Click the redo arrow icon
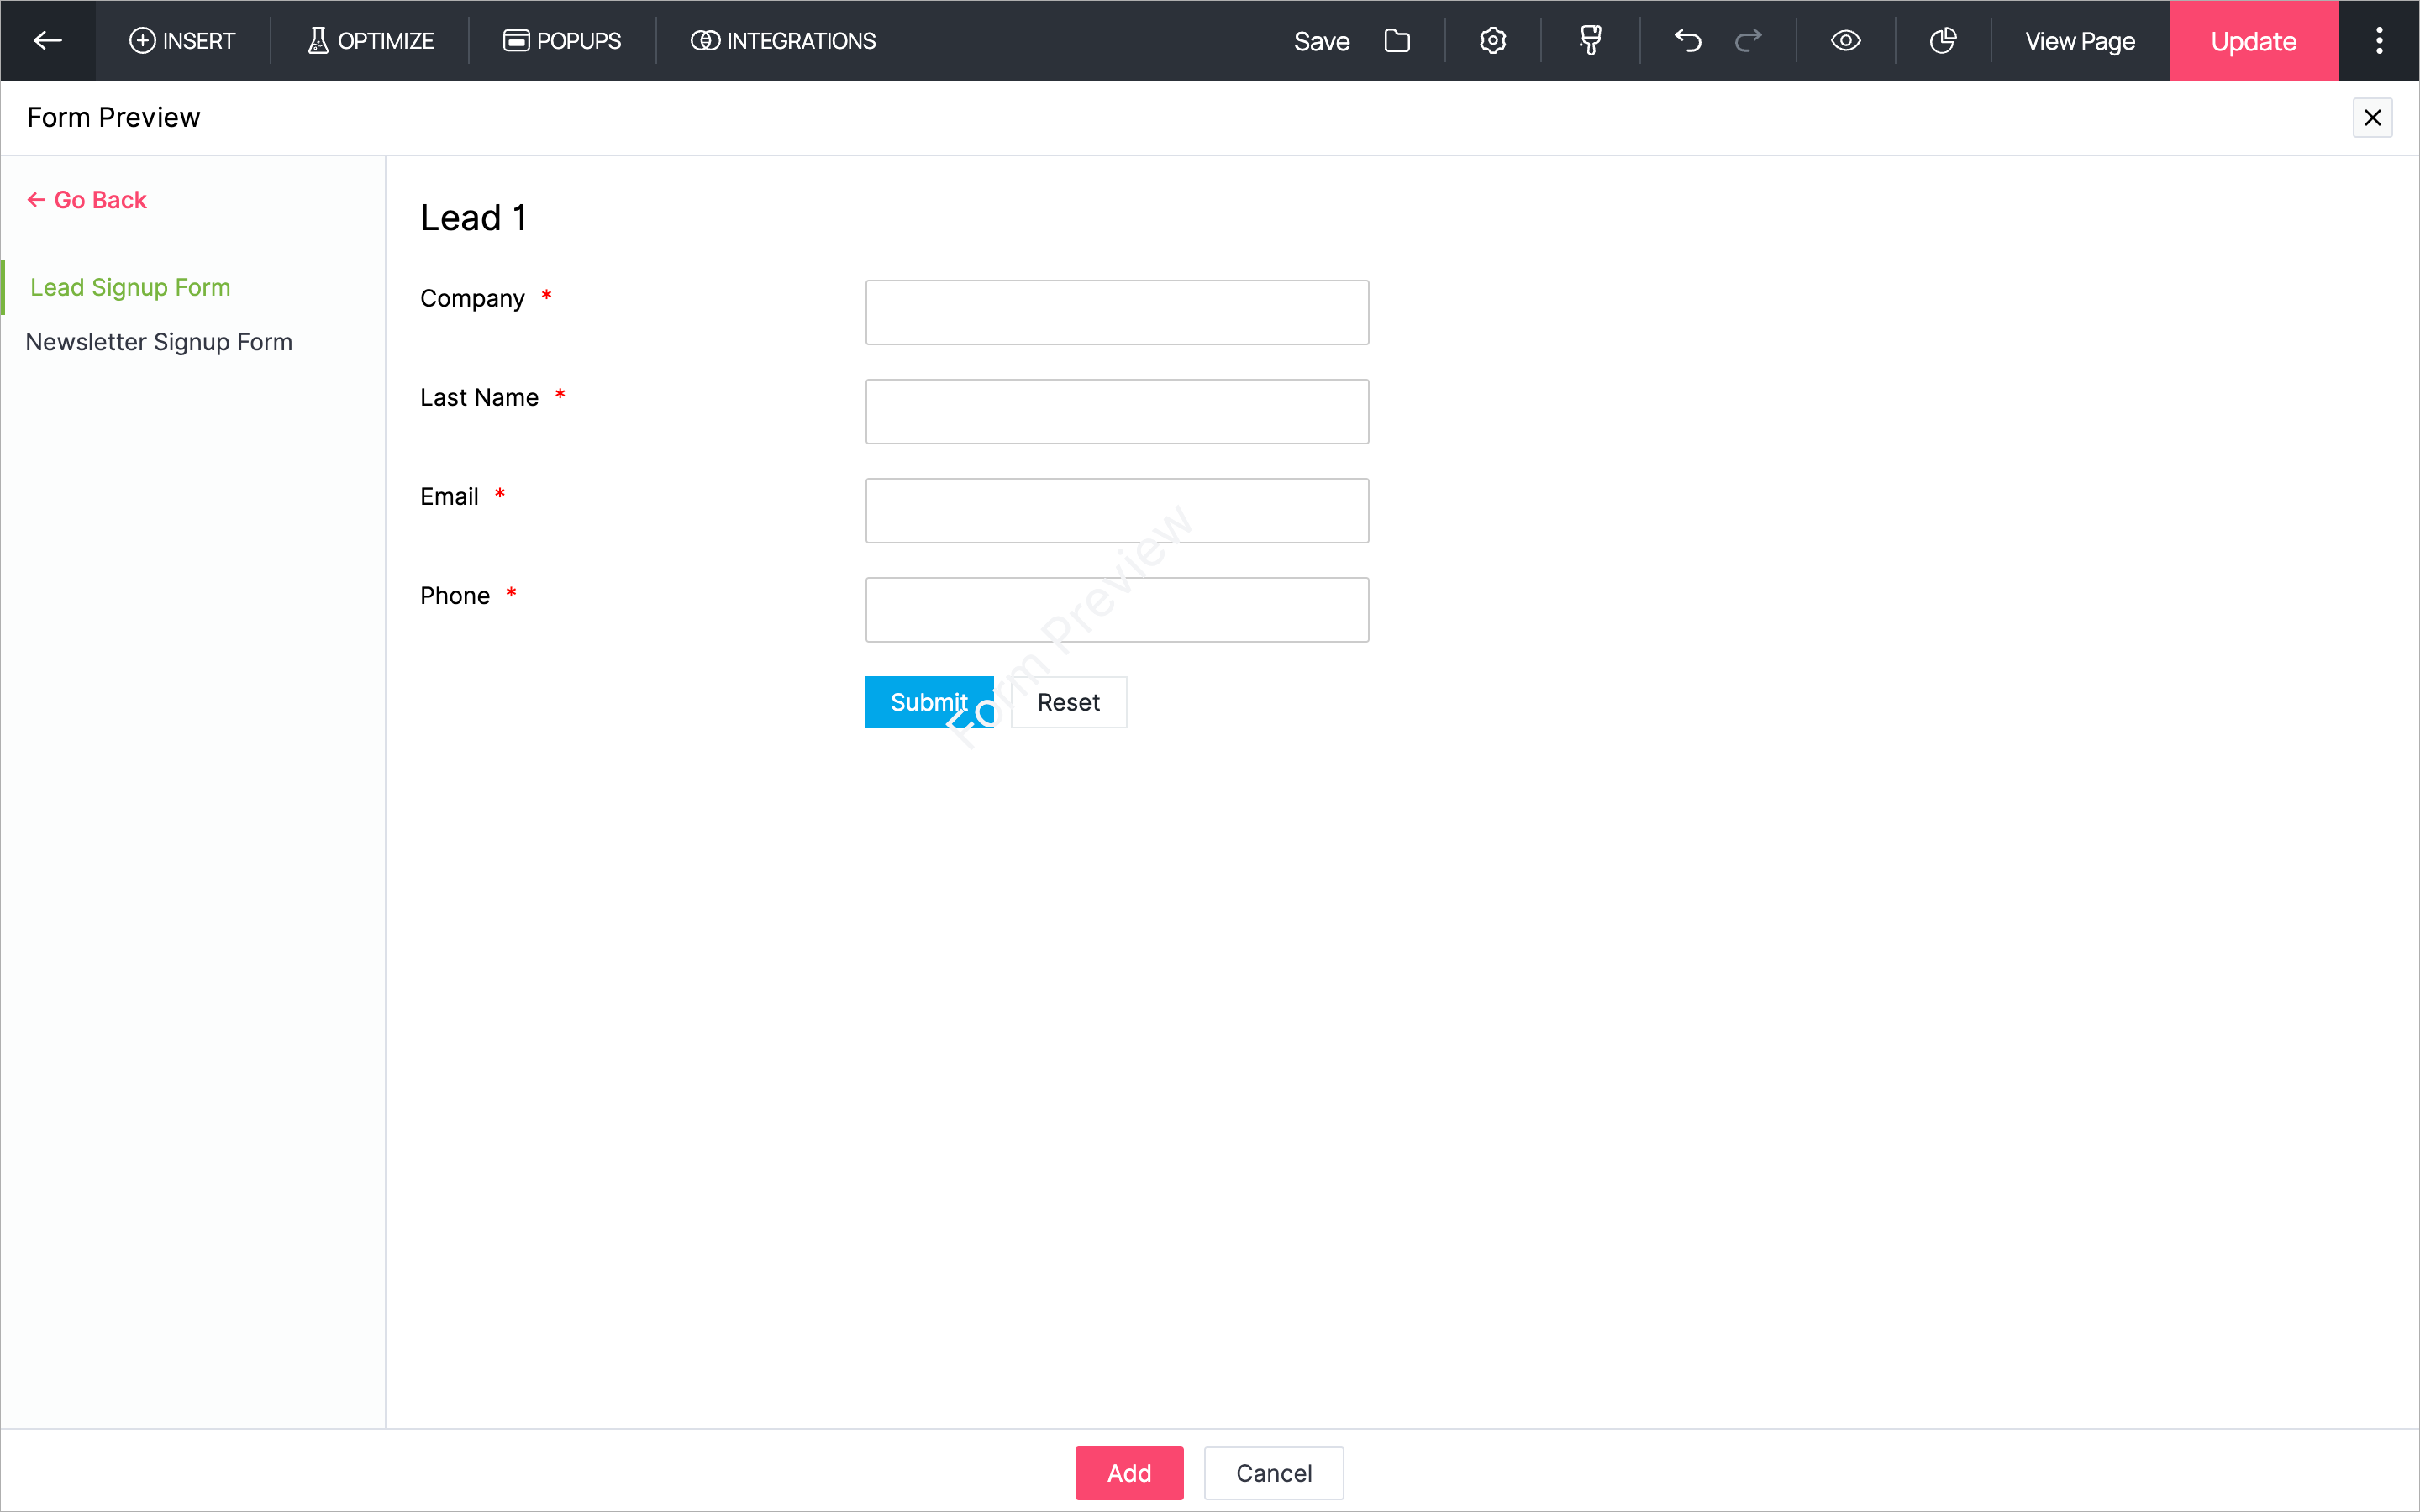The width and height of the screenshot is (2420, 1512). coord(1748,40)
